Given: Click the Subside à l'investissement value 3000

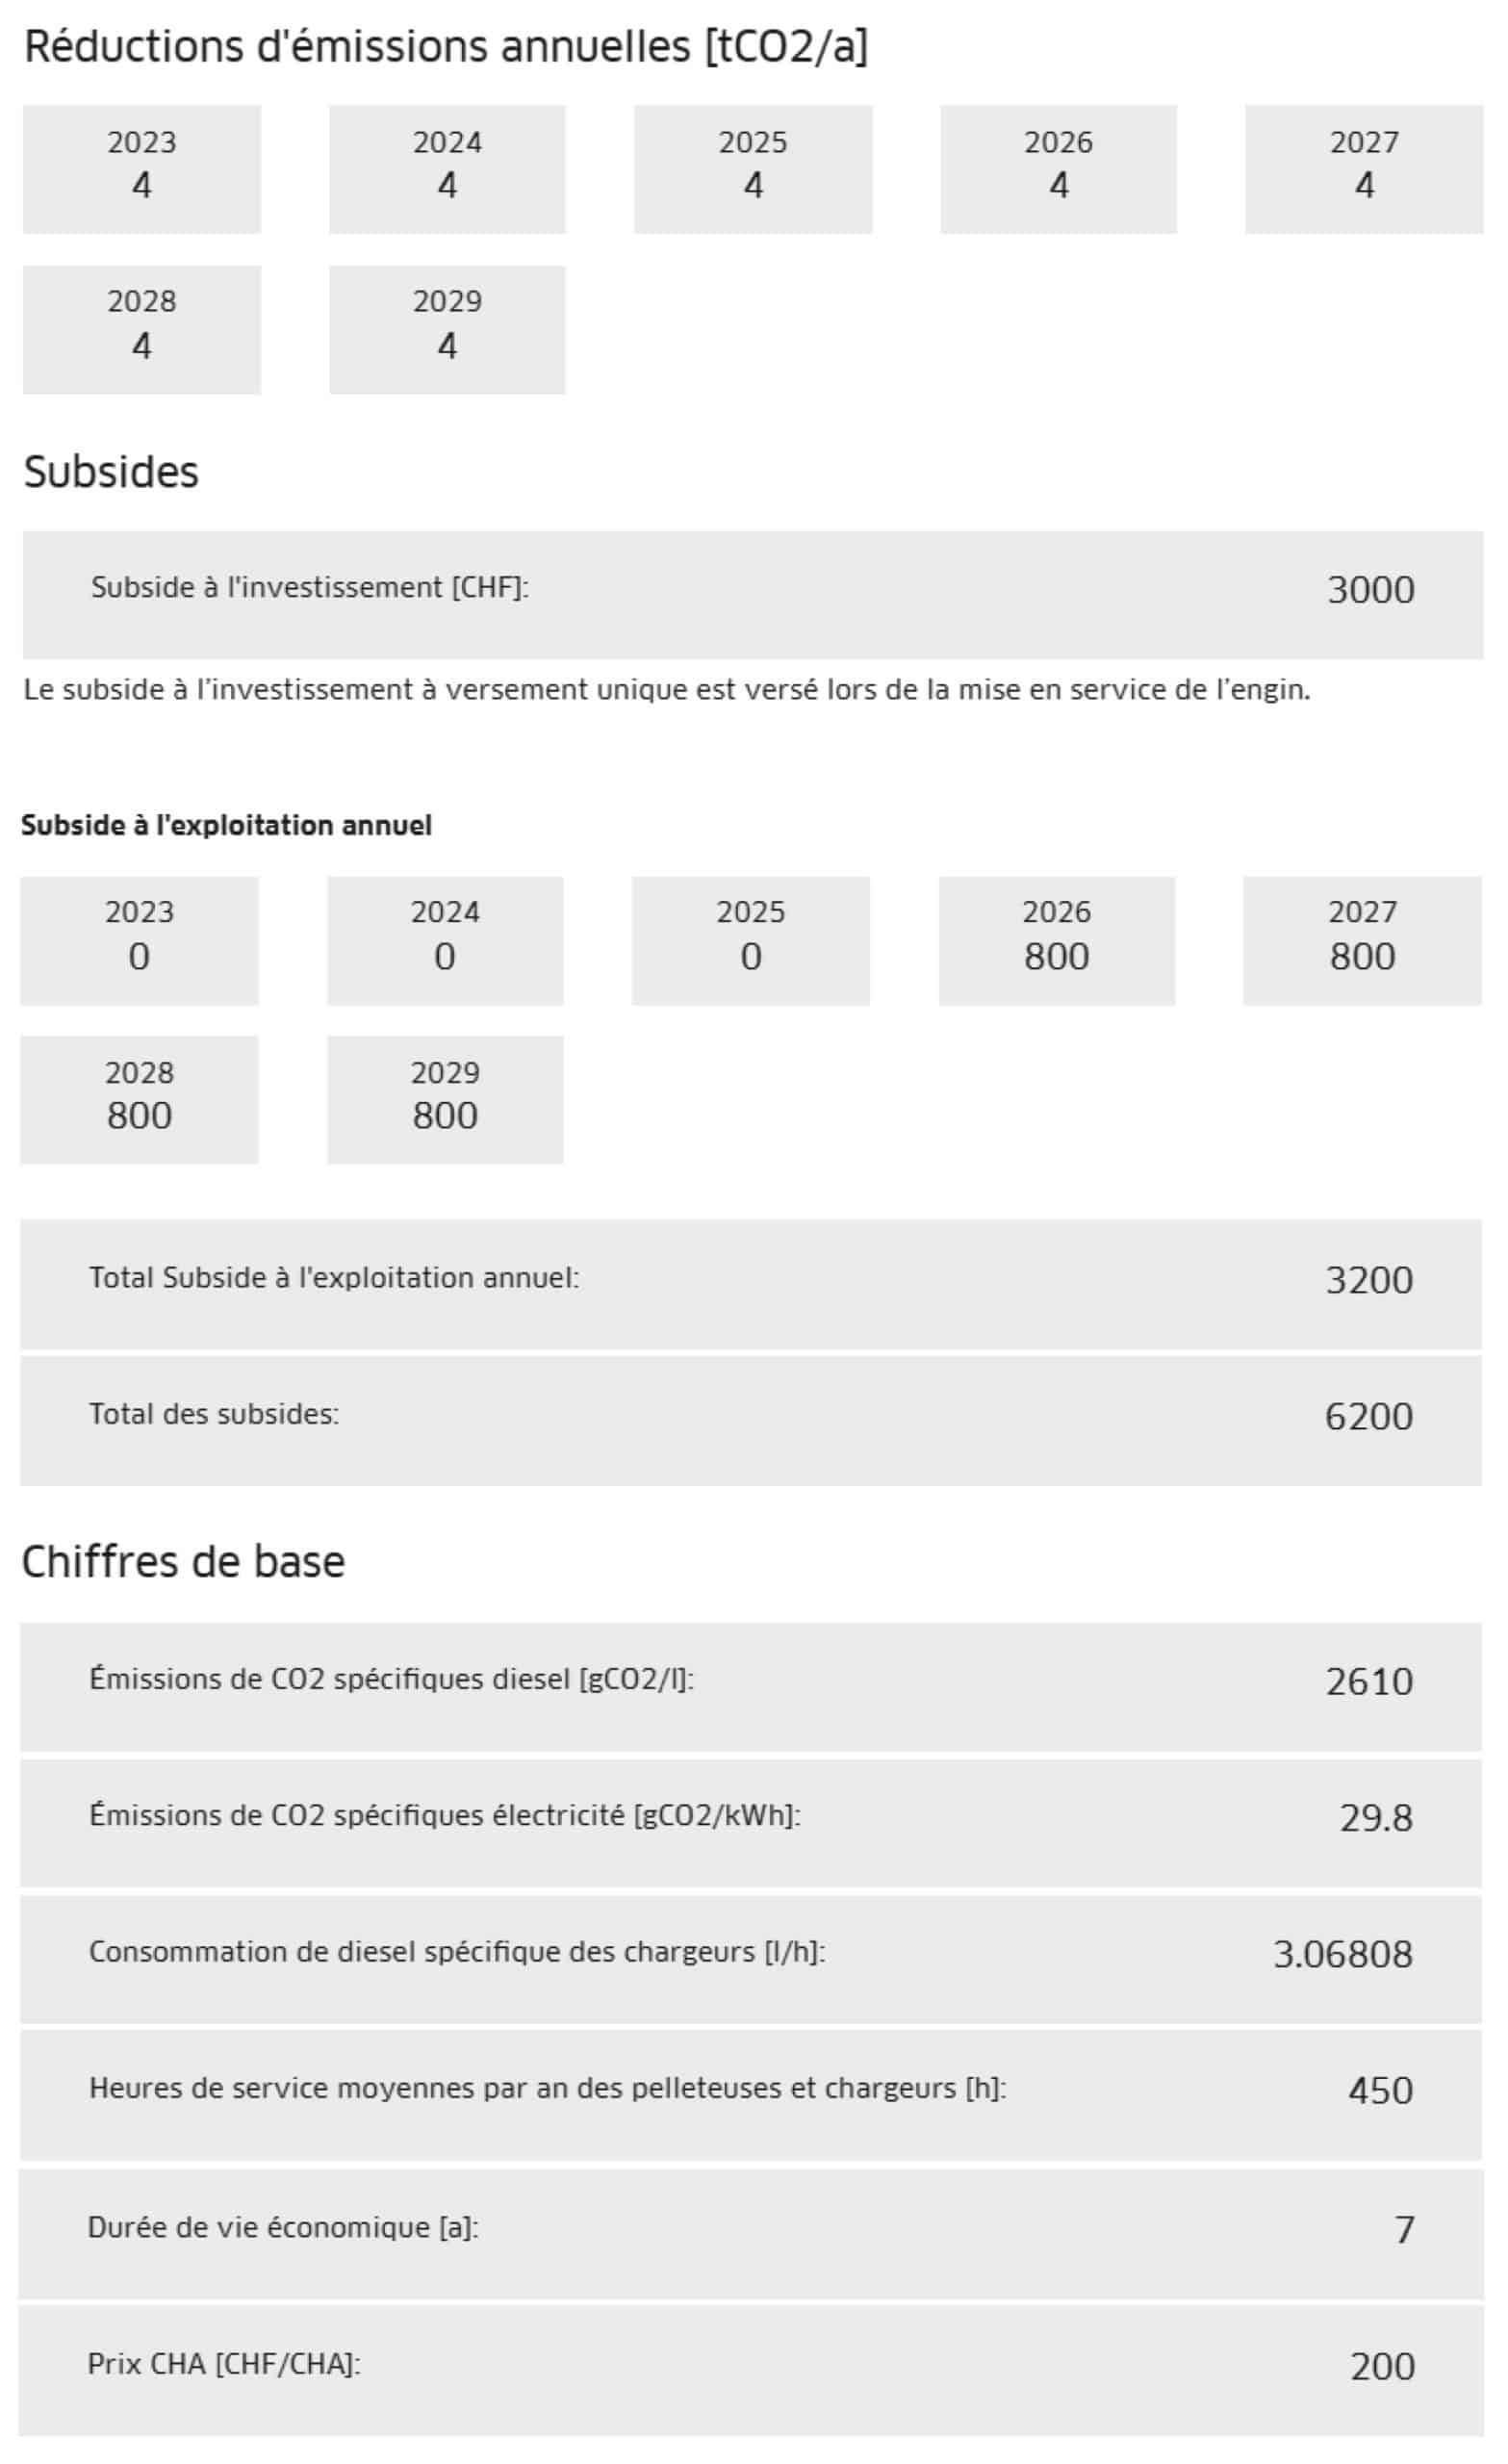Looking at the screenshot, I should 1370,589.
